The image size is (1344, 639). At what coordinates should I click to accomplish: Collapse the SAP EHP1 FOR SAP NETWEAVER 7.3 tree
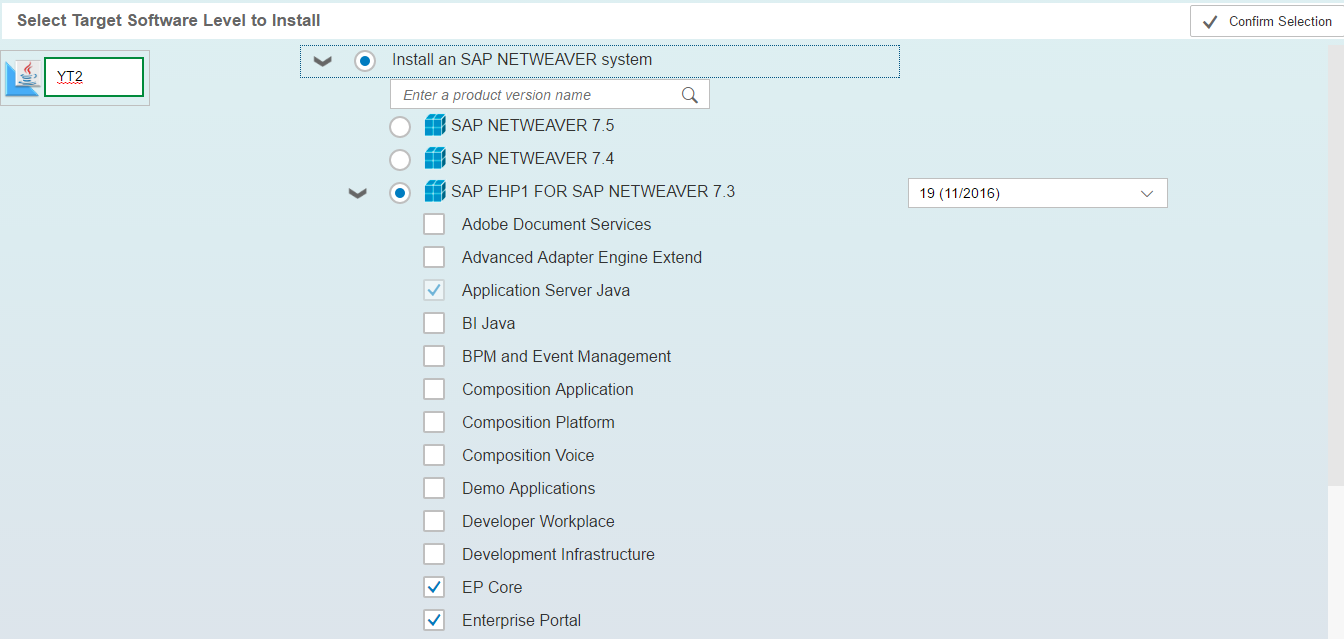357,194
